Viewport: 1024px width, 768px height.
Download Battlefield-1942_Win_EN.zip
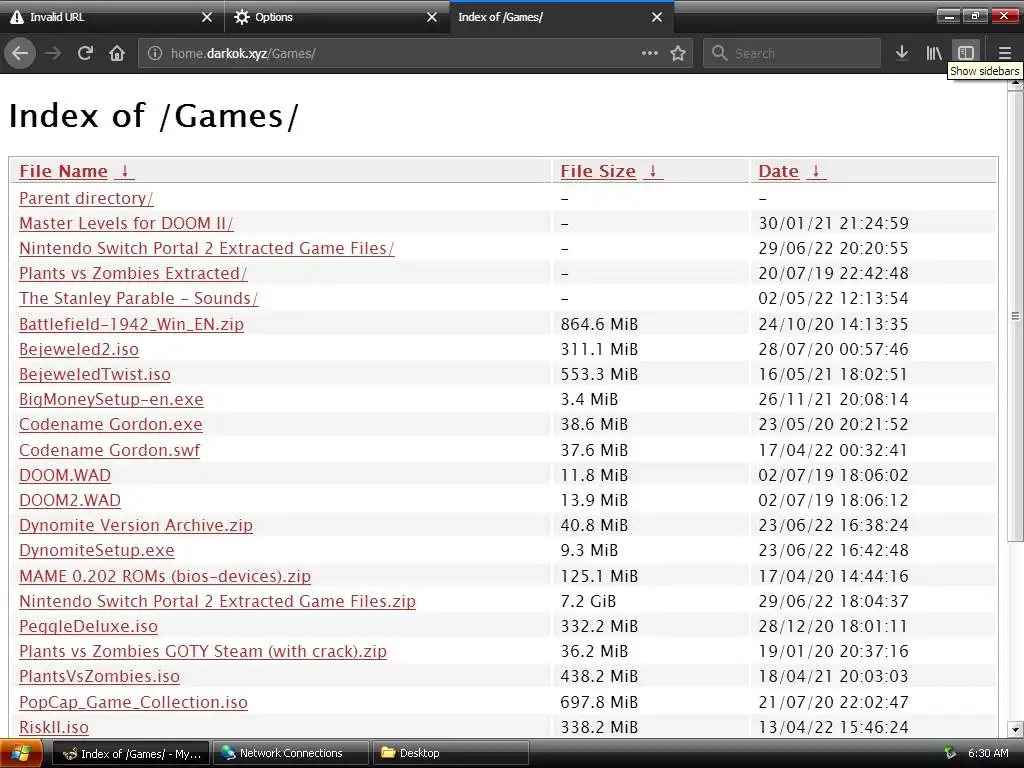131,324
